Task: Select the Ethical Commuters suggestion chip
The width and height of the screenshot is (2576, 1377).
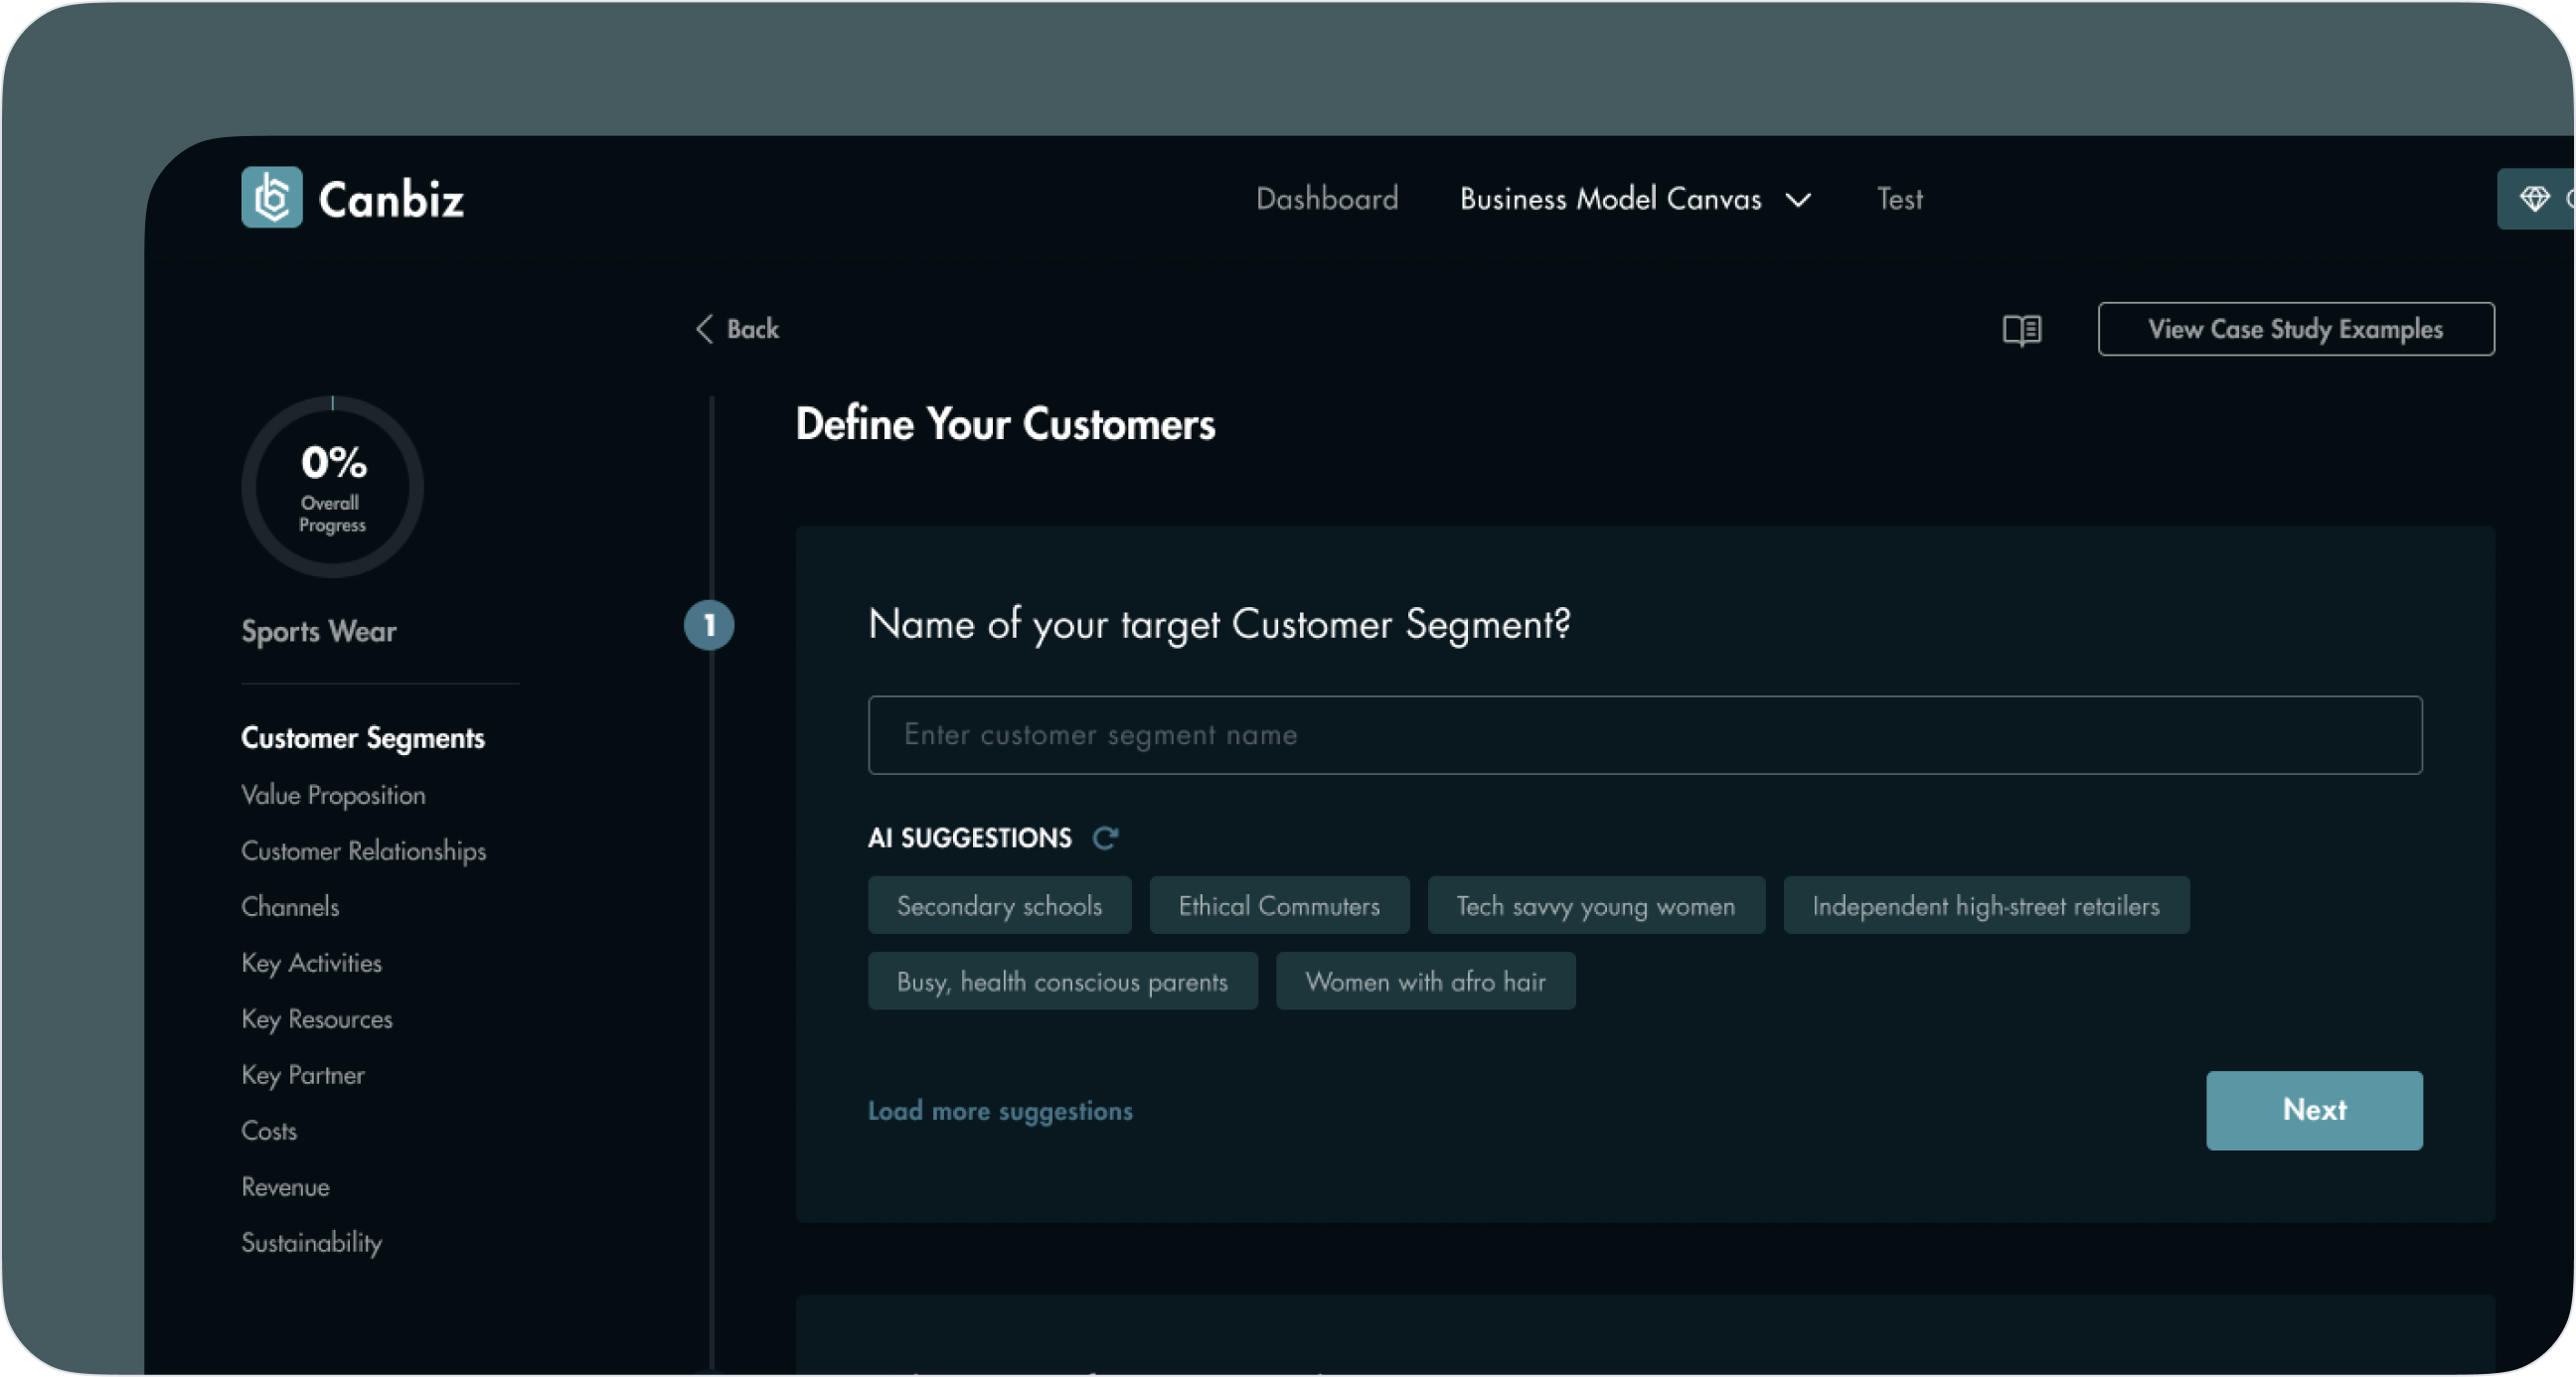Action: point(1278,906)
